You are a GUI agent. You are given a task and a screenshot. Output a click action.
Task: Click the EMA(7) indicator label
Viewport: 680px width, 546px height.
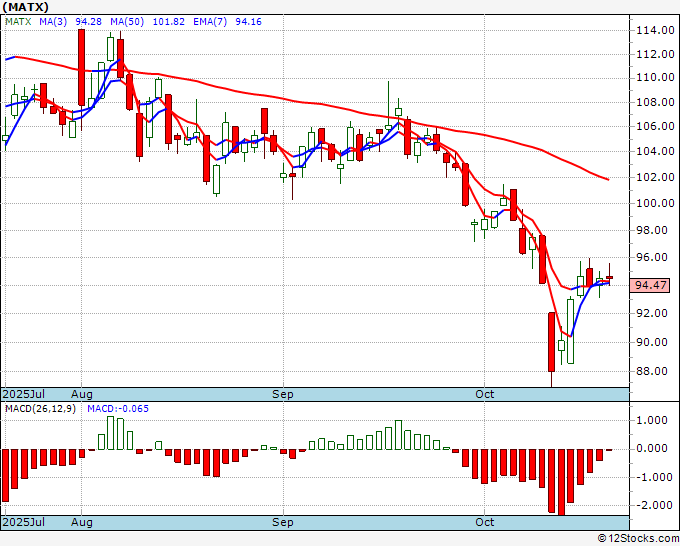point(210,22)
